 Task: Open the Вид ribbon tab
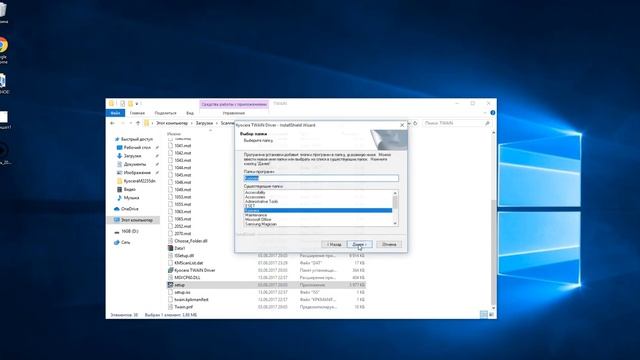190,113
